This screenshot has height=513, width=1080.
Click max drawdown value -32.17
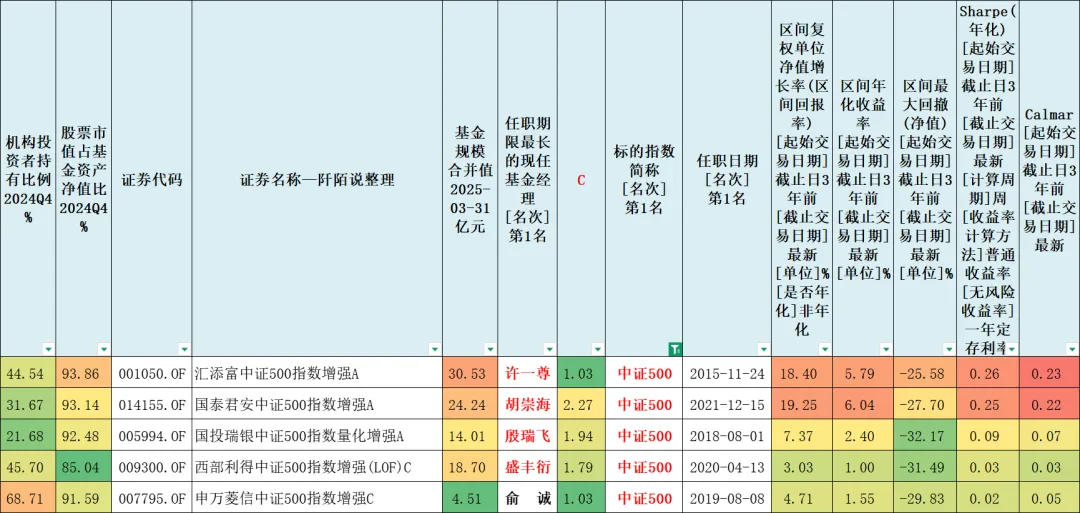tap(926, 436)
